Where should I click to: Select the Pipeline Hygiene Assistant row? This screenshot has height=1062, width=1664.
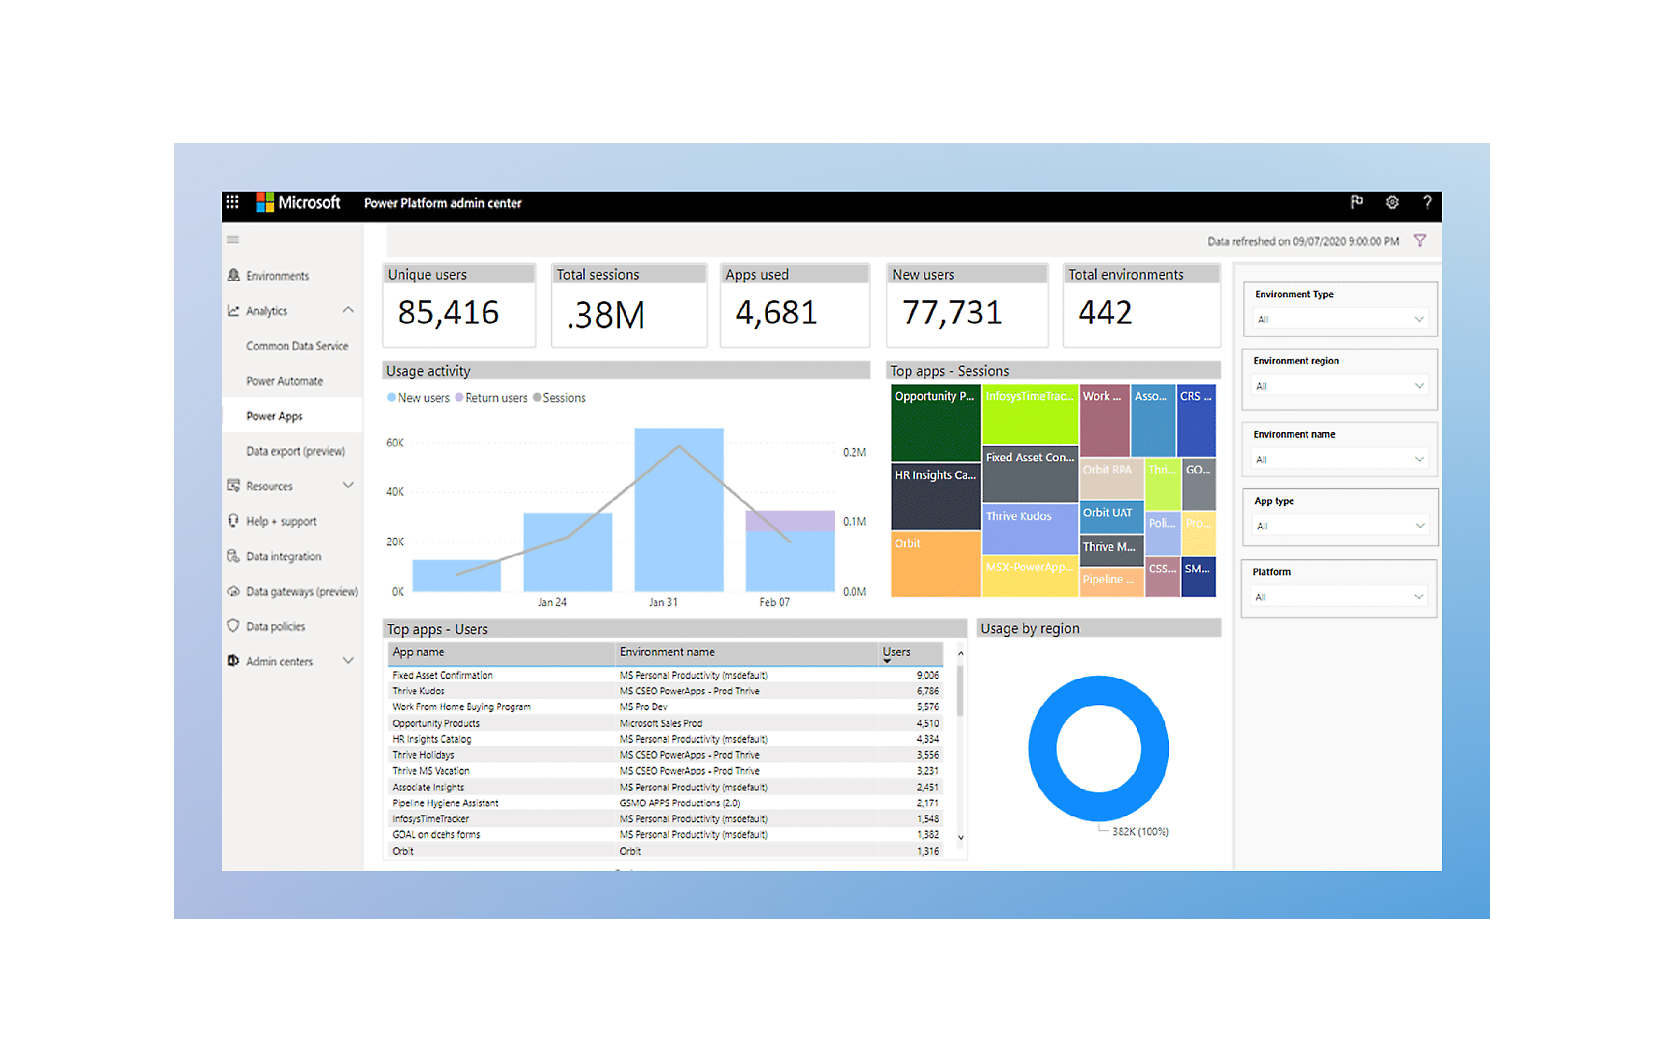[x=665, y=803]
